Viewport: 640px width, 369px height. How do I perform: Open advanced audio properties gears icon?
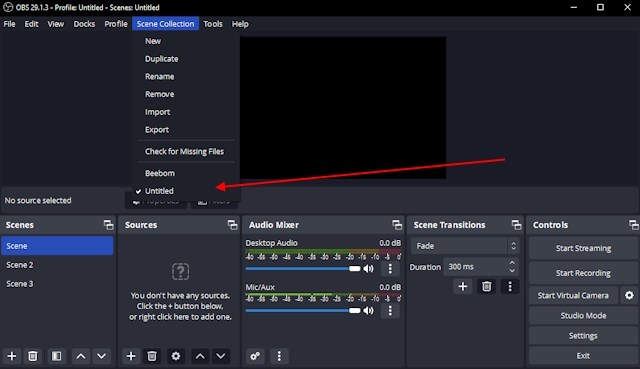click(x=256, y=356)
